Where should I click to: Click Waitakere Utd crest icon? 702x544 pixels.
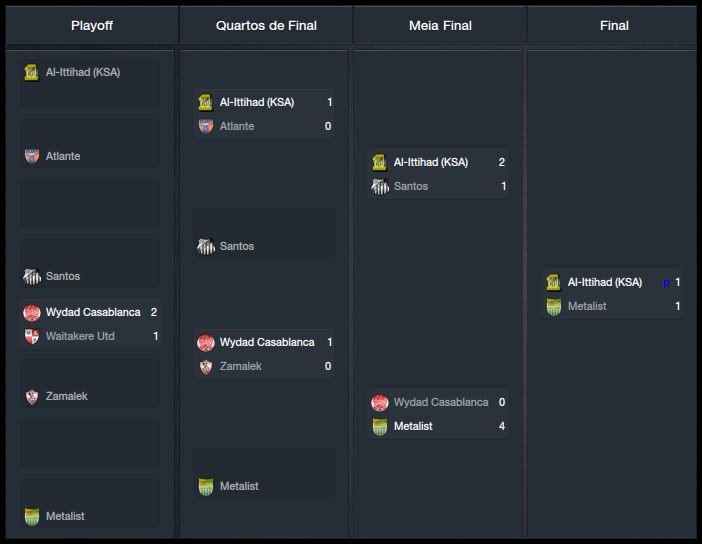click(31, 336)
